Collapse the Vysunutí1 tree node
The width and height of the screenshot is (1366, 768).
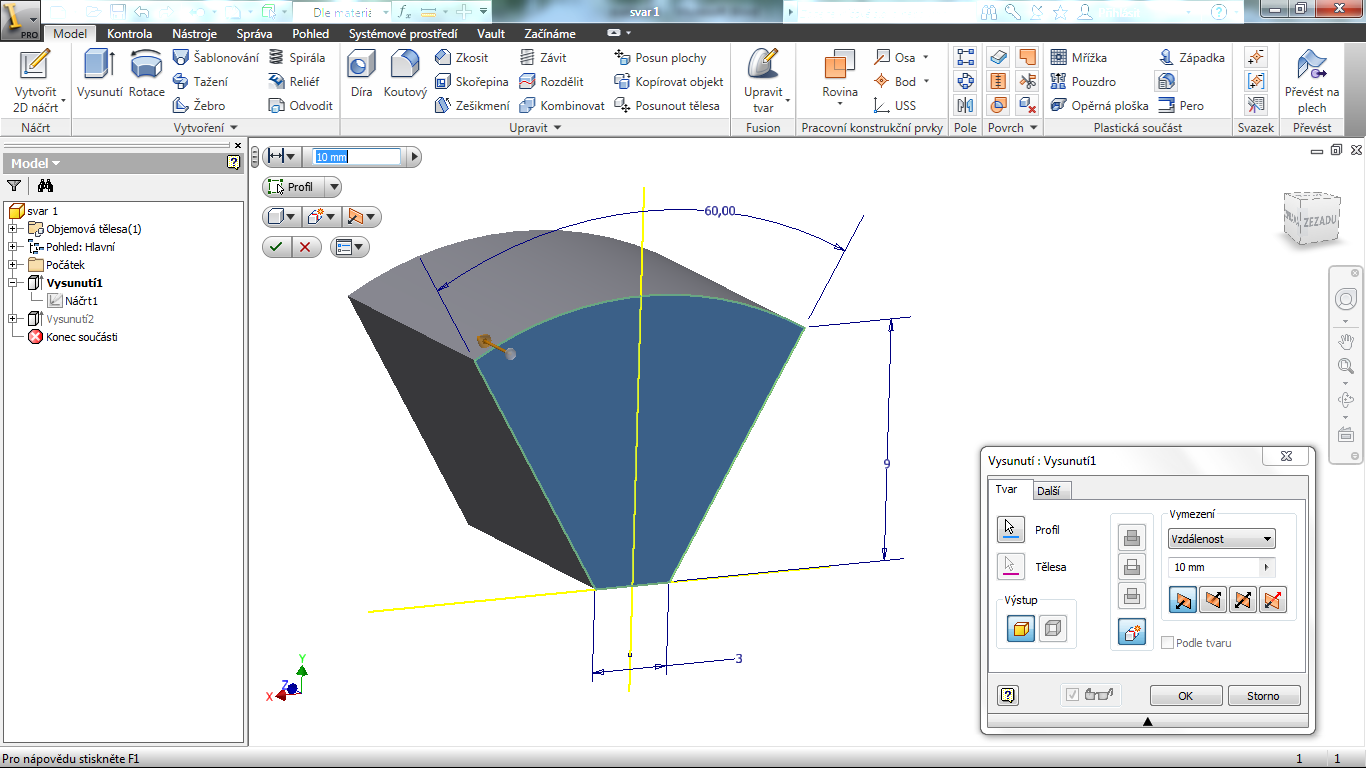click(x=13, y=283)
